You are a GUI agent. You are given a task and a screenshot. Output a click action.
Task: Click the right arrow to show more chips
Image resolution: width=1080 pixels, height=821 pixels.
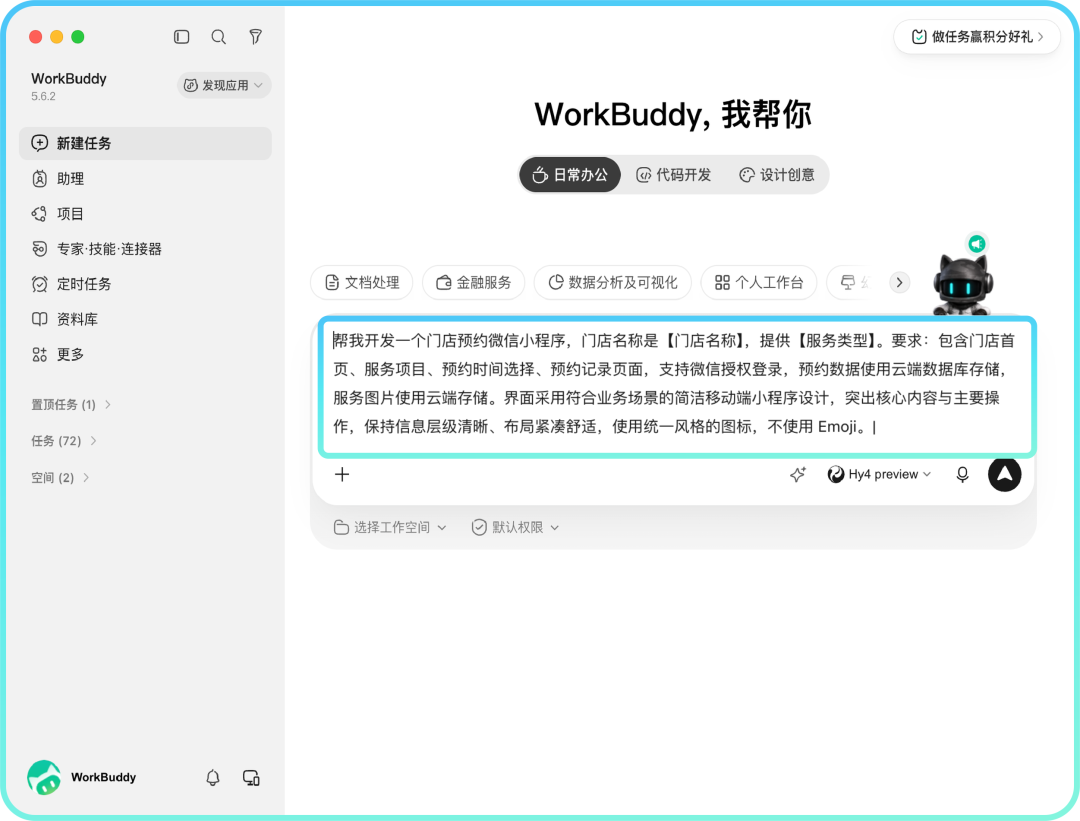tap(900, 282)
